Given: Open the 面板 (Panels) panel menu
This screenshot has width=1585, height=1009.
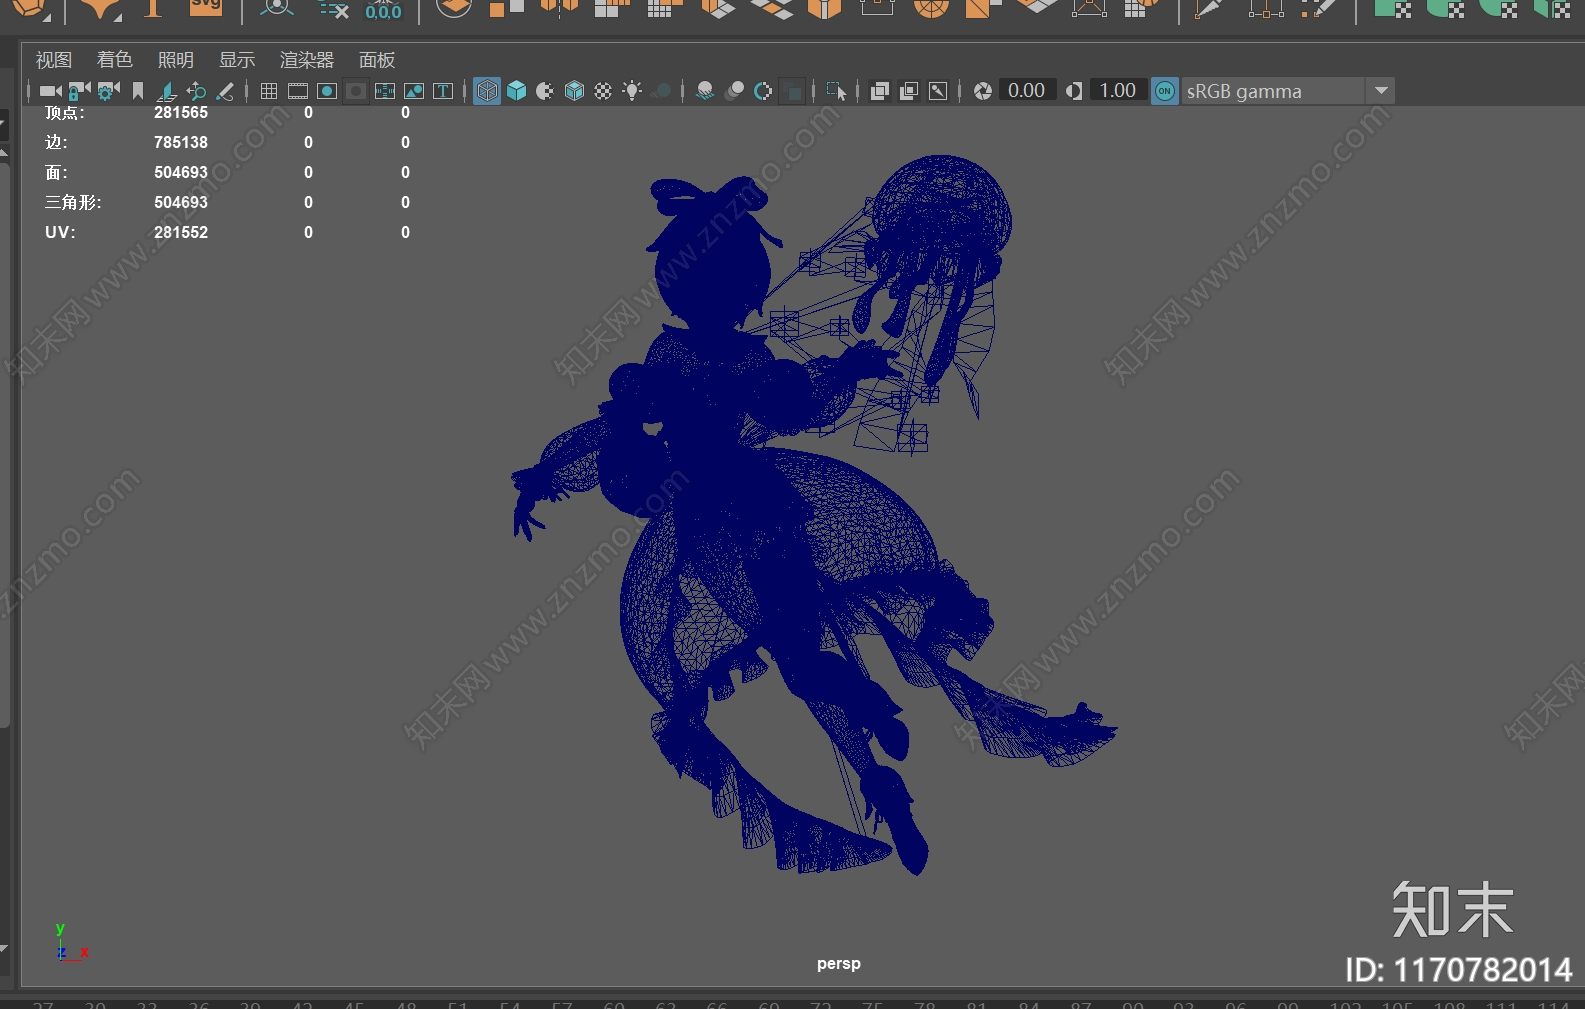Looking at the screenshot, I should point(377,60).
